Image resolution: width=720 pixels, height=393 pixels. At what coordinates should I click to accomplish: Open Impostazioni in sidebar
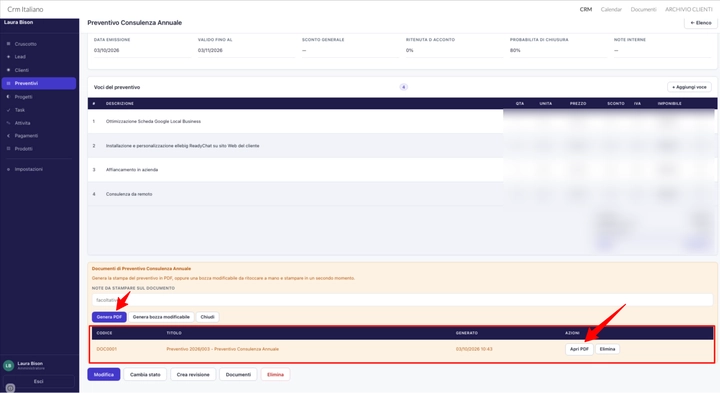[x=39, y=169]
